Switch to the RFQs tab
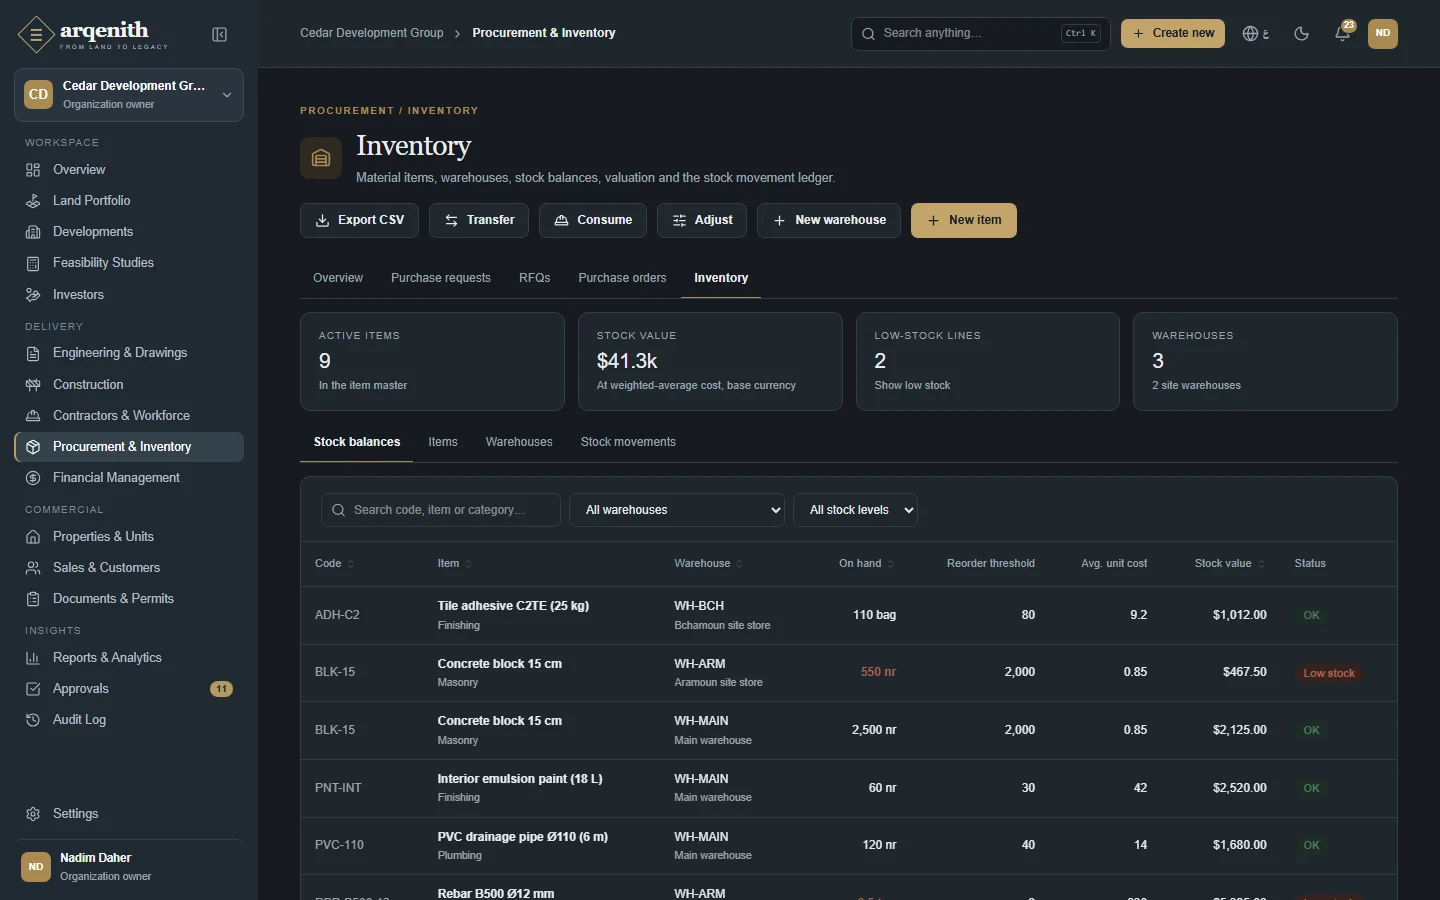The height and width of the screenshot is (900, 1440). pyautogui.click(x=535, y=278)
